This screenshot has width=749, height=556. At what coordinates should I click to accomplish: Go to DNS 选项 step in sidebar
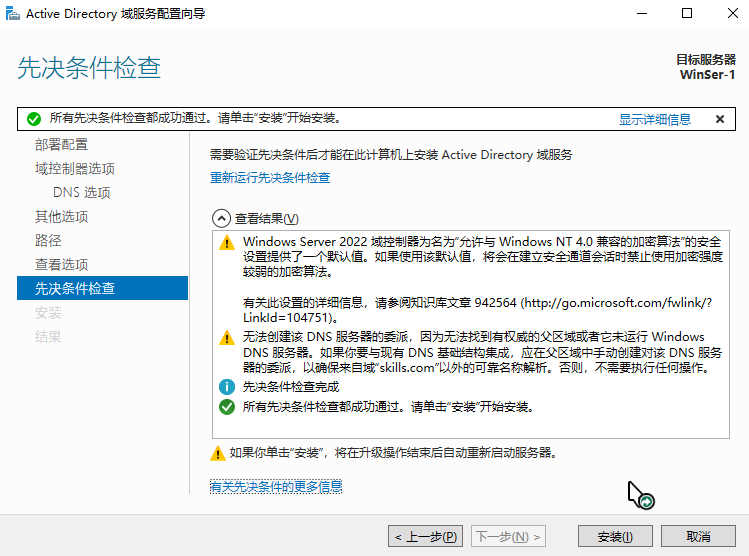(x=82, y=192)
